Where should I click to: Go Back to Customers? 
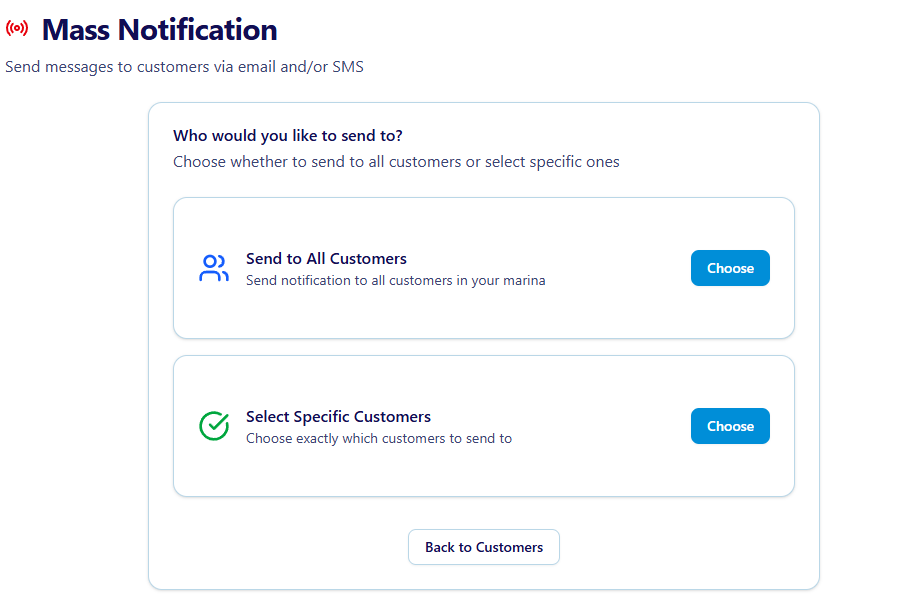pyautogui.click(x=484, y=547)
